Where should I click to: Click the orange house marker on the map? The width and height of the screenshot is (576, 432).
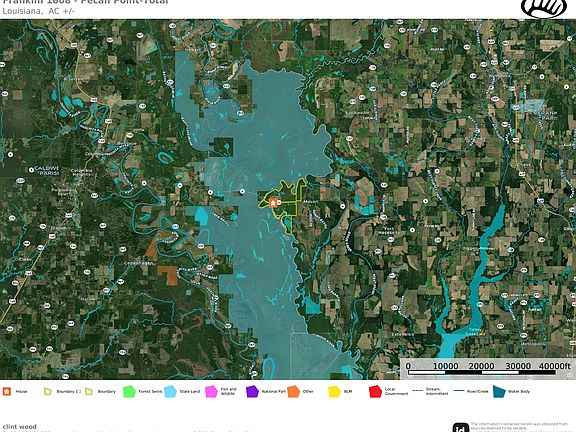pos(273,203)
